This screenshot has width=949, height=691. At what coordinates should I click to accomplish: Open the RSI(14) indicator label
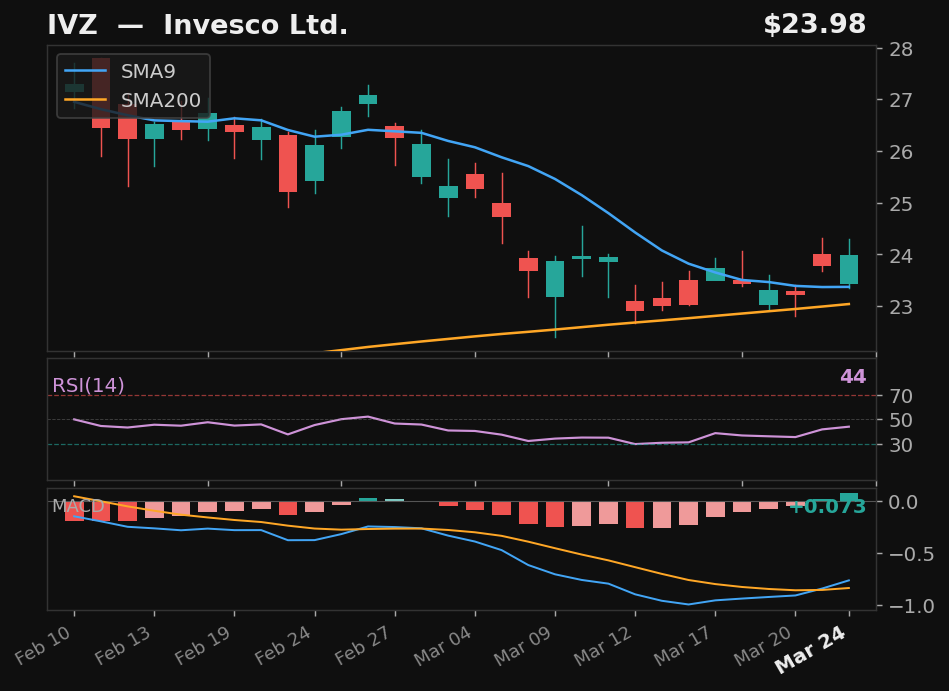88,383
